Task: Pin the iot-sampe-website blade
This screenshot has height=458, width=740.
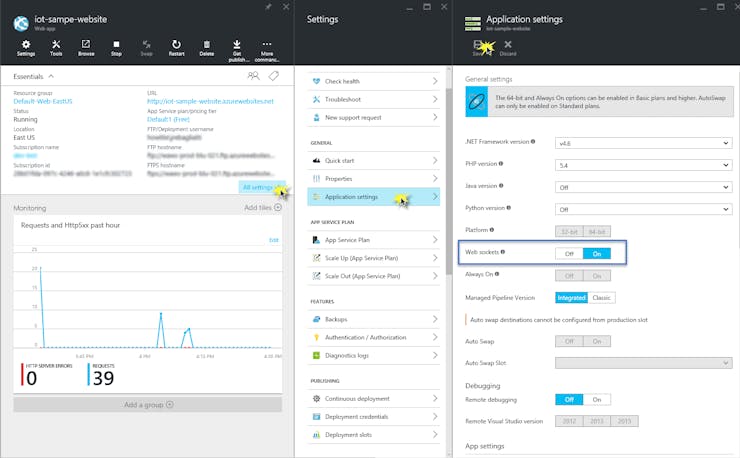Action: pos(268,7)
